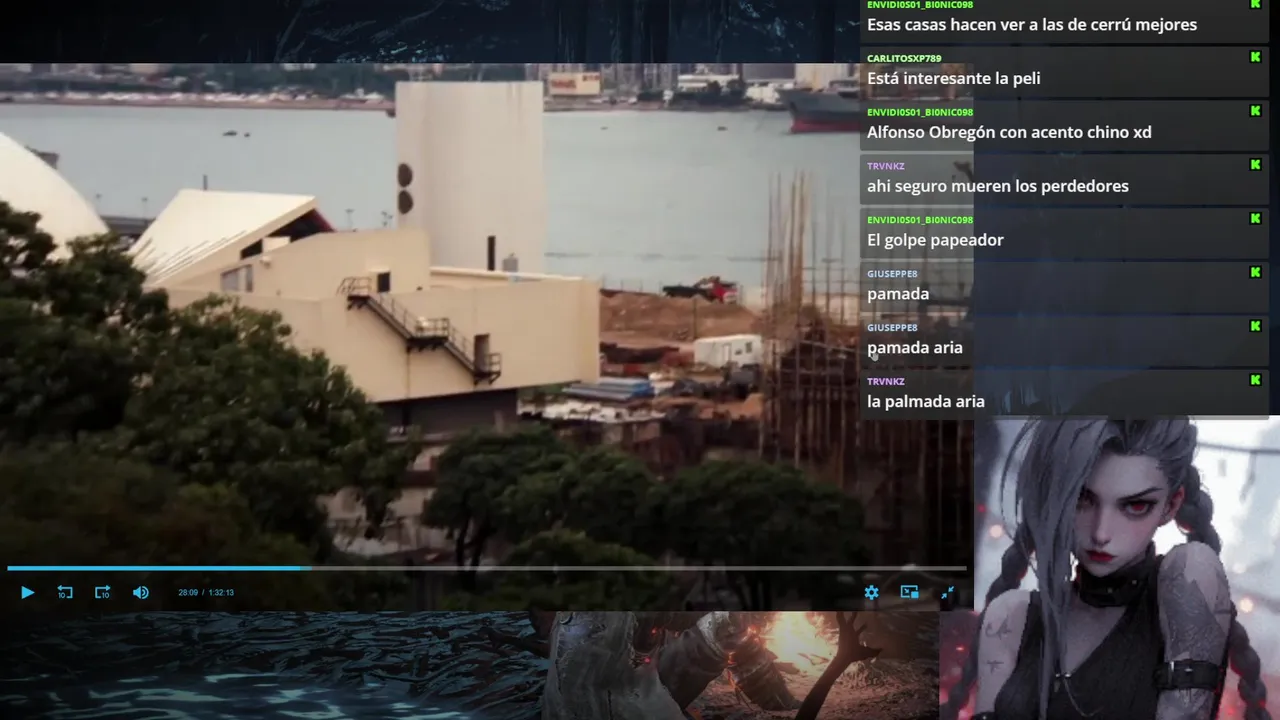1280x720 pixels.
Task: Open the player settings gear
Action: (x=871, y=593)
